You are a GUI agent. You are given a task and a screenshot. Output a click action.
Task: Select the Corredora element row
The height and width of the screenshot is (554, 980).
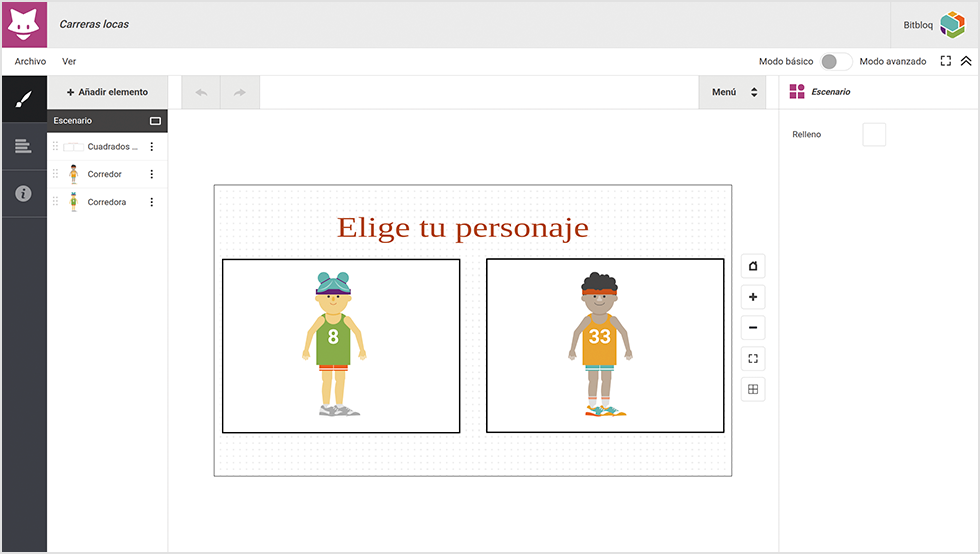[x=108, y=201]
